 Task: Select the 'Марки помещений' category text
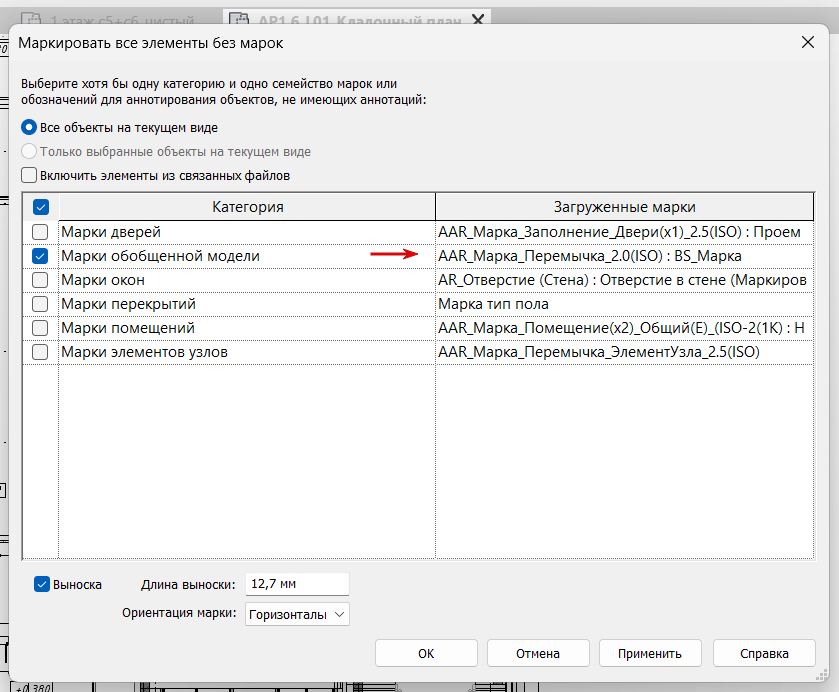pyautogui.click(x=128, y=328)
